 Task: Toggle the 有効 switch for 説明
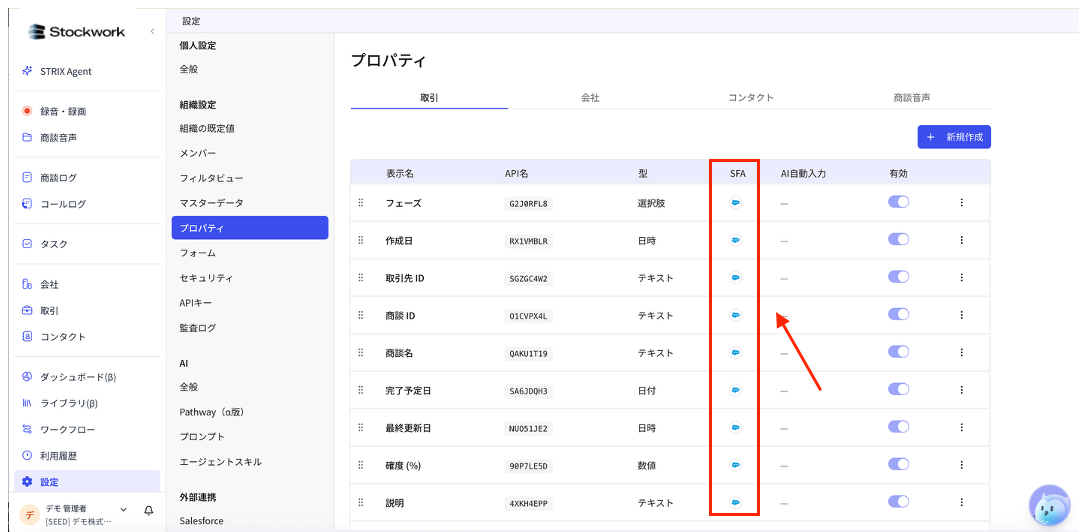point(898,502)
